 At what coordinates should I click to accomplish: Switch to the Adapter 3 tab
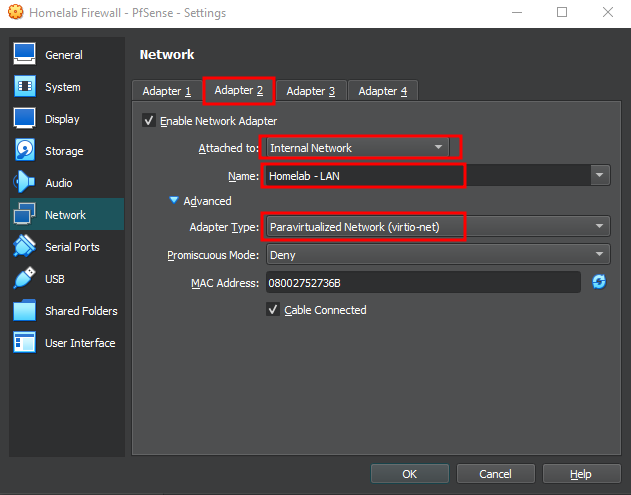pyautogui.click(x=310, y=91)
